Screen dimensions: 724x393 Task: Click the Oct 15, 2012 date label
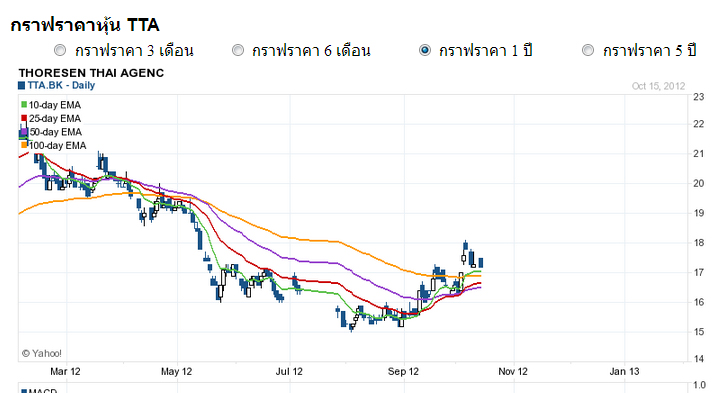[658, 86]
